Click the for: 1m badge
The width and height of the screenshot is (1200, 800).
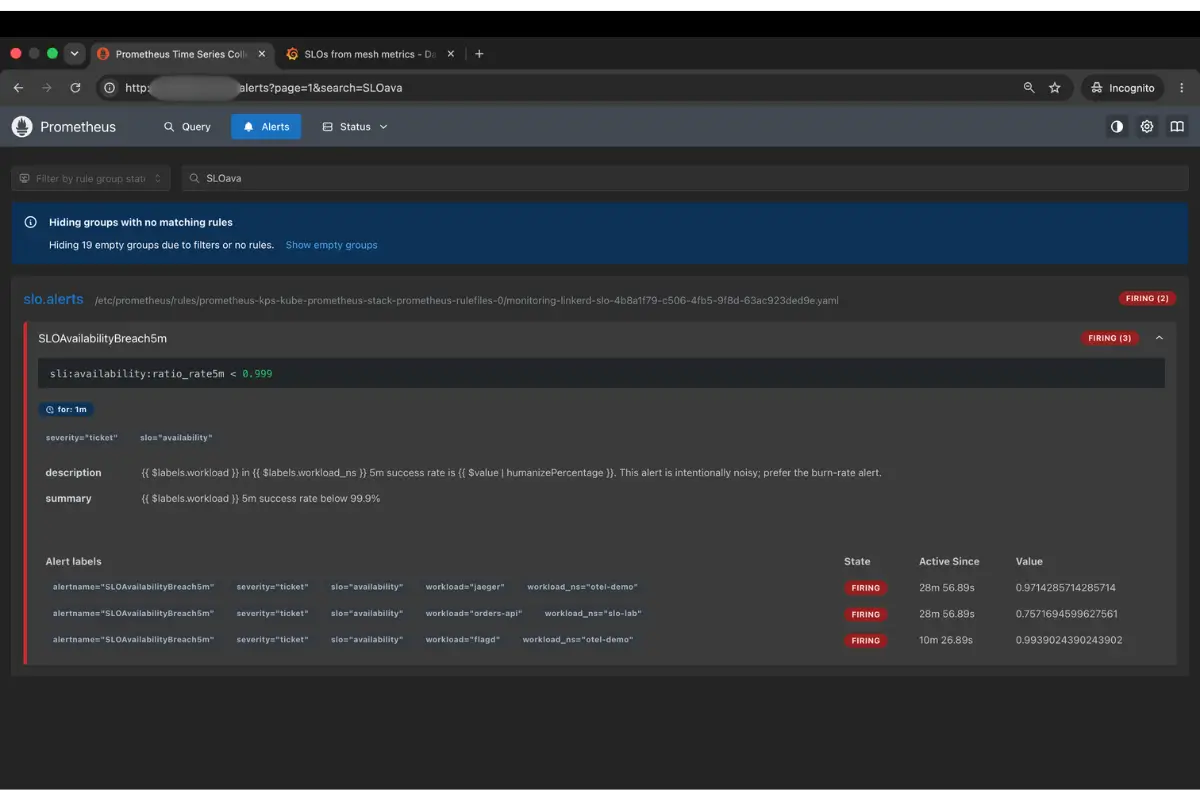pyautogui.click(x=67, y=409)
